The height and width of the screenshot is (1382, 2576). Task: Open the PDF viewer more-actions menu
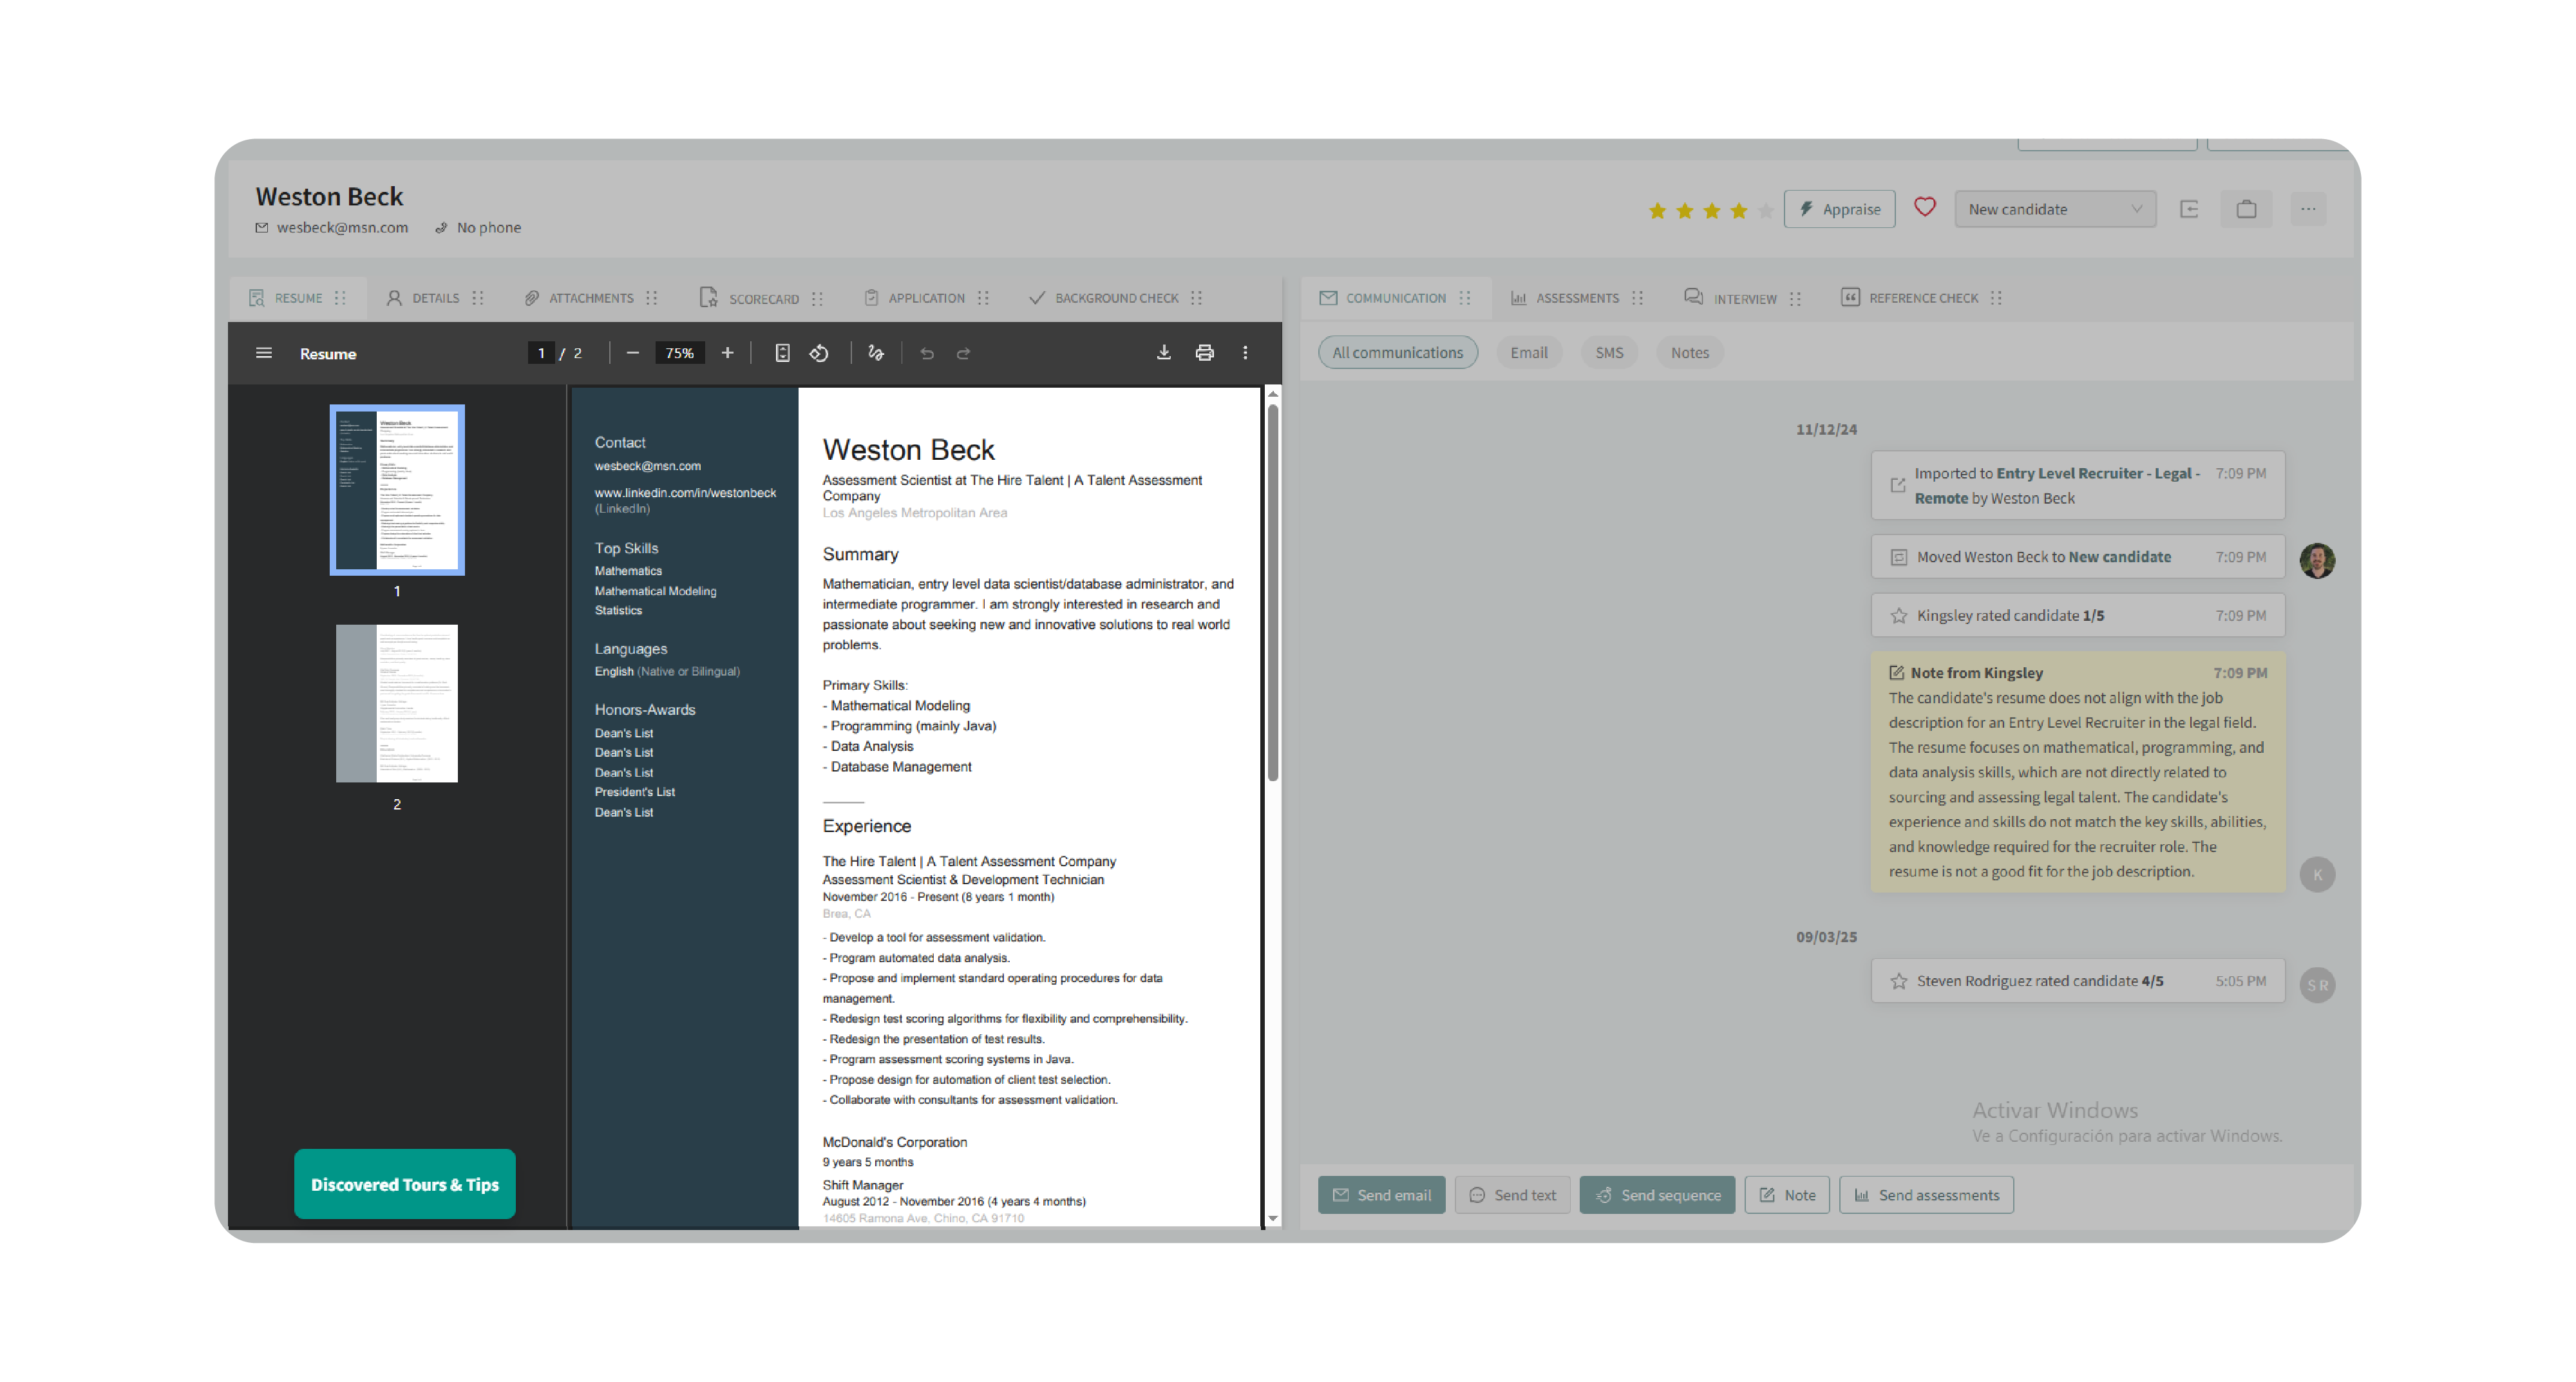1245,353
